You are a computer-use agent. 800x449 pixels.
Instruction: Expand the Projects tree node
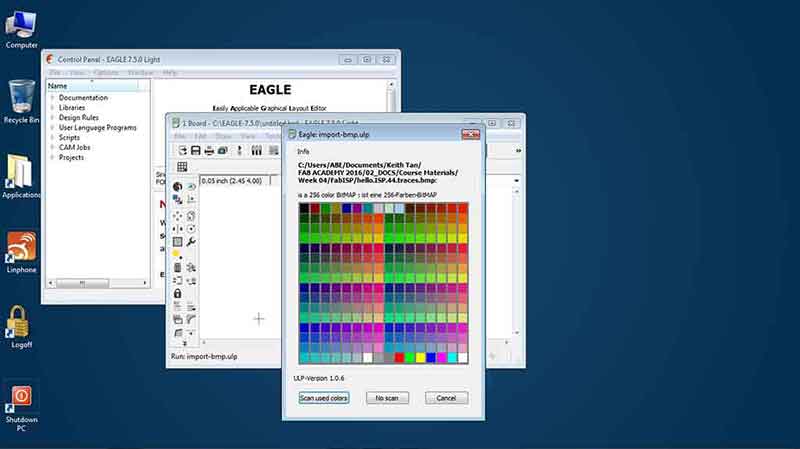click(52, 157)
